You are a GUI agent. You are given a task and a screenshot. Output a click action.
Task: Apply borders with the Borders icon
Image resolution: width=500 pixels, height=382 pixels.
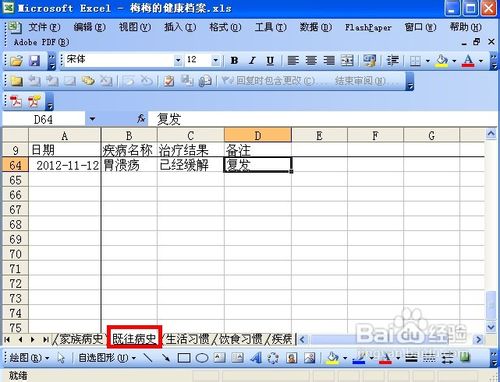[415, 61]
